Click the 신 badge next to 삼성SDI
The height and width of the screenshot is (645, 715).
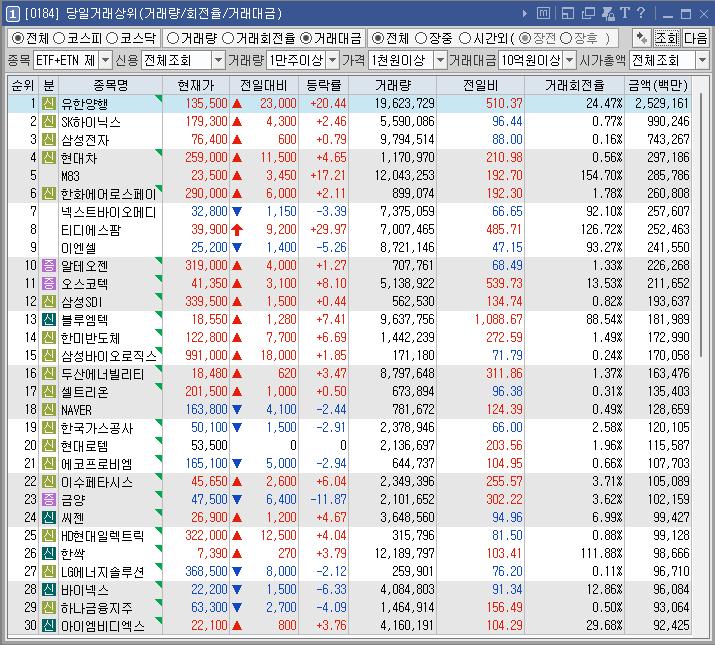coord(49,302)
